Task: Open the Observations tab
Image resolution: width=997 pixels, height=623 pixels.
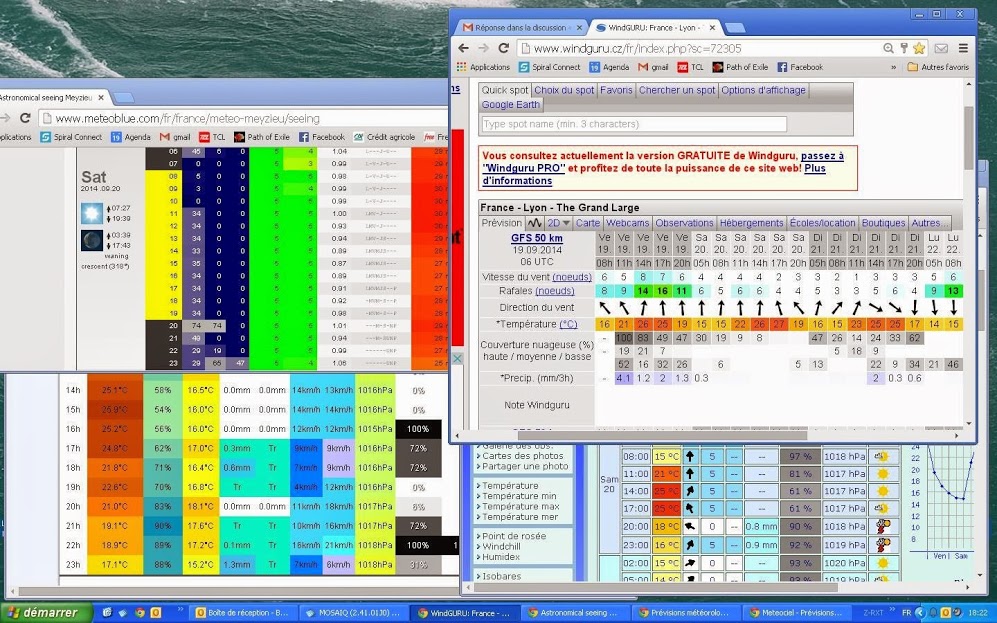Action: (684, 223)
